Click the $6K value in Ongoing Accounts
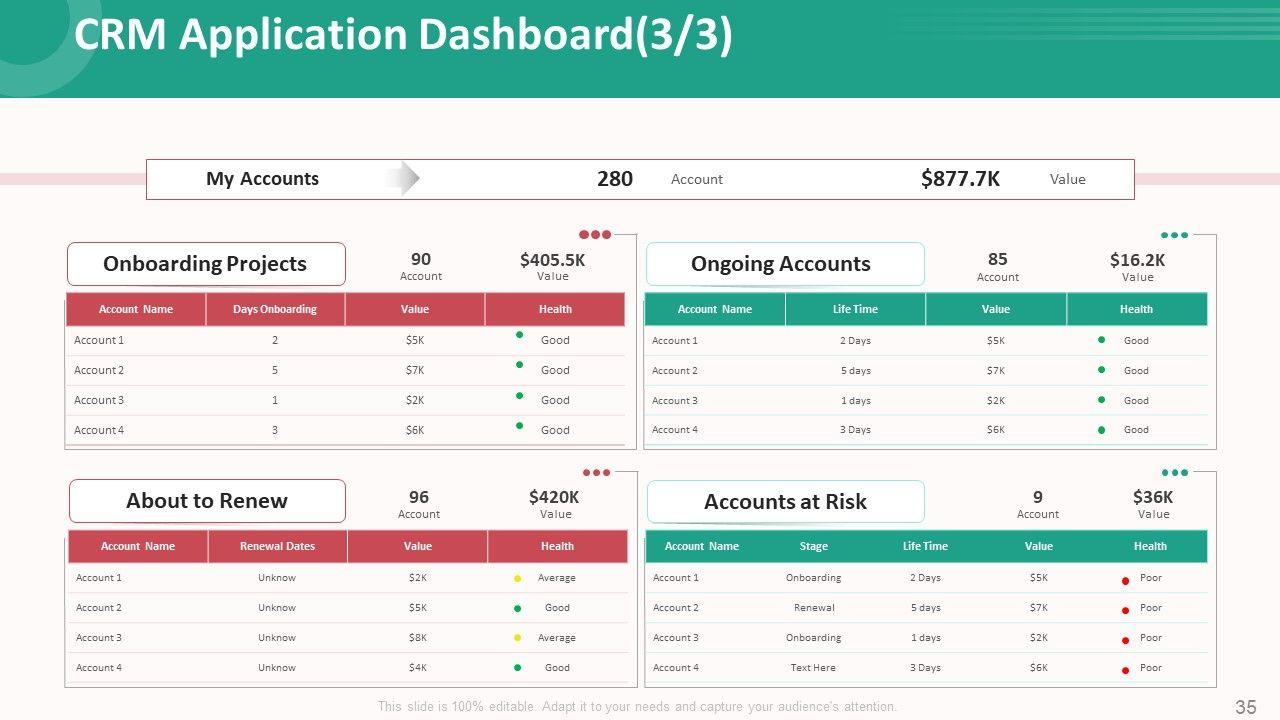This screenshot has width=1280, height=720. [995, 429]
